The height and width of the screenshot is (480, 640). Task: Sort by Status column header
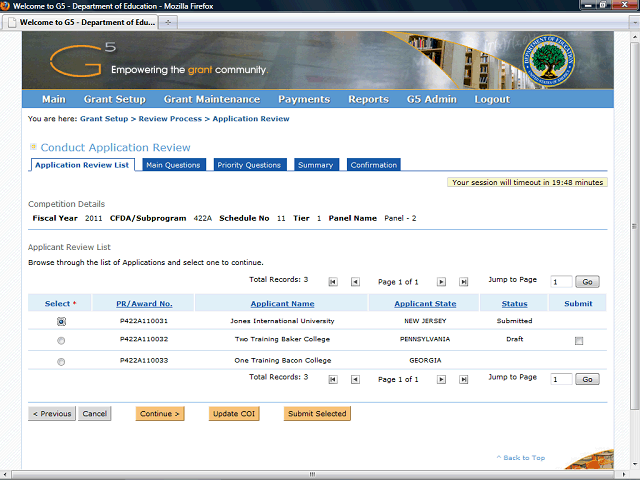(x=514, y=304)
